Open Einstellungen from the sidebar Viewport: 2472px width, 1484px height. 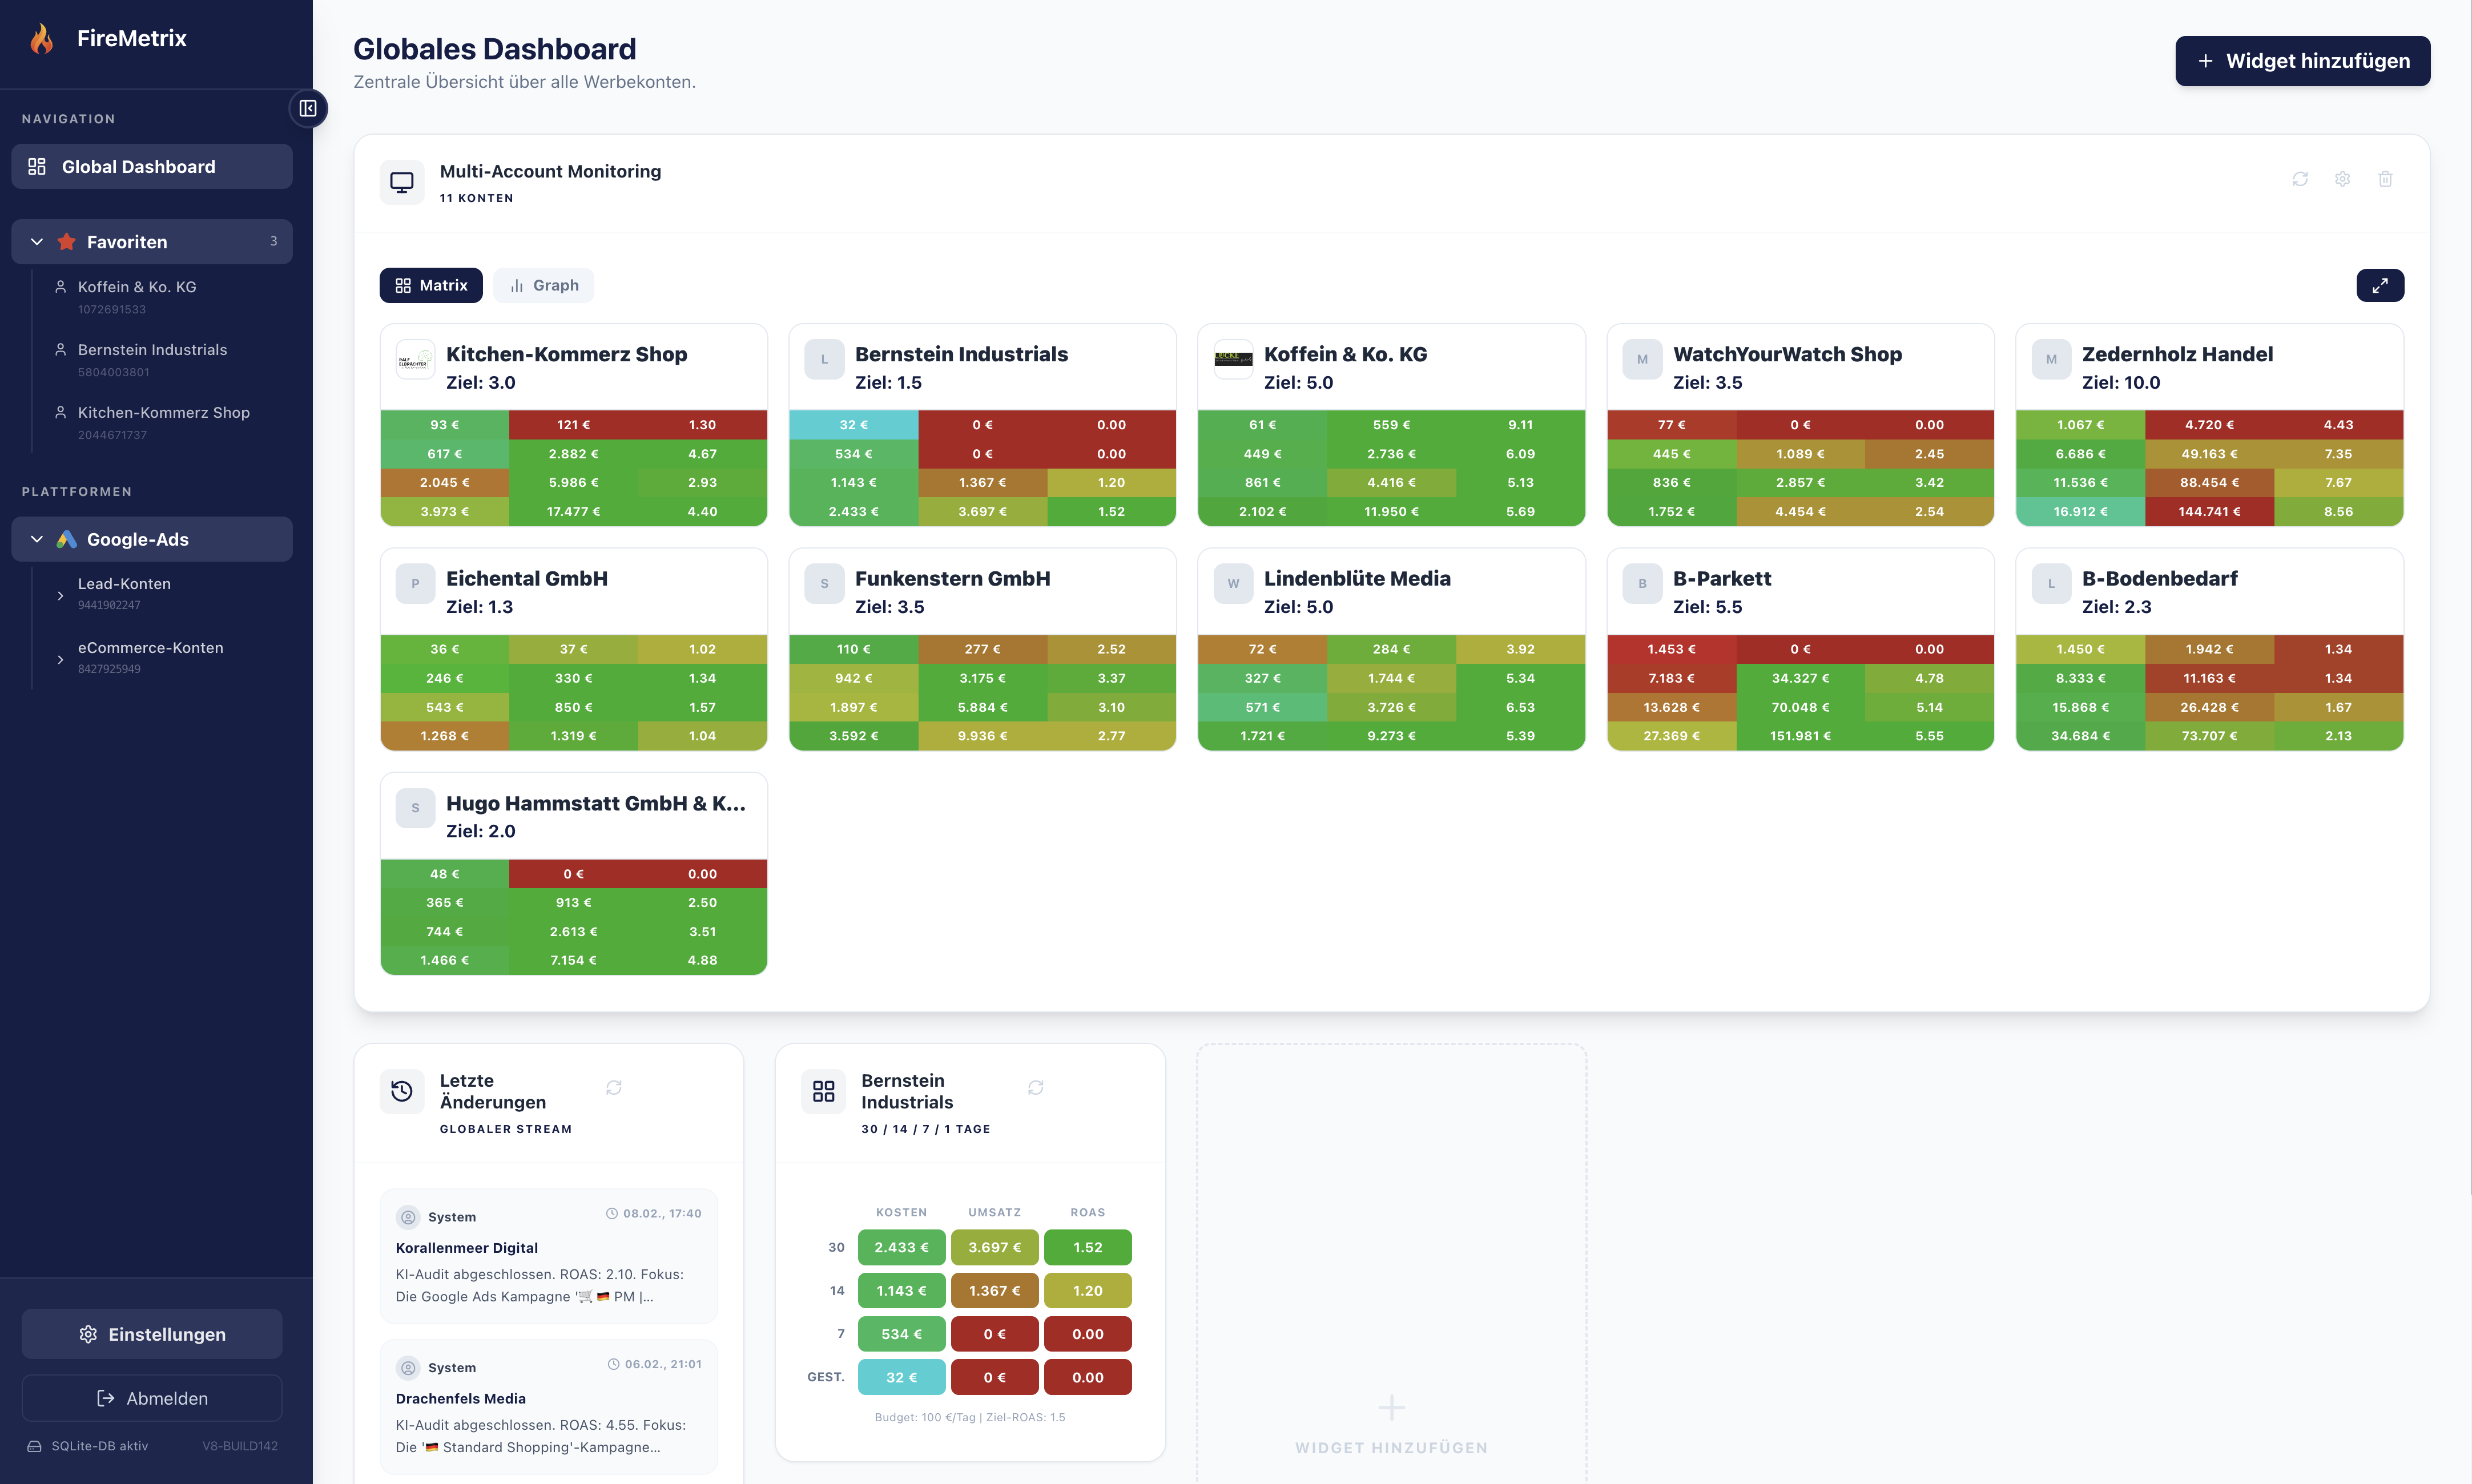151,1334
